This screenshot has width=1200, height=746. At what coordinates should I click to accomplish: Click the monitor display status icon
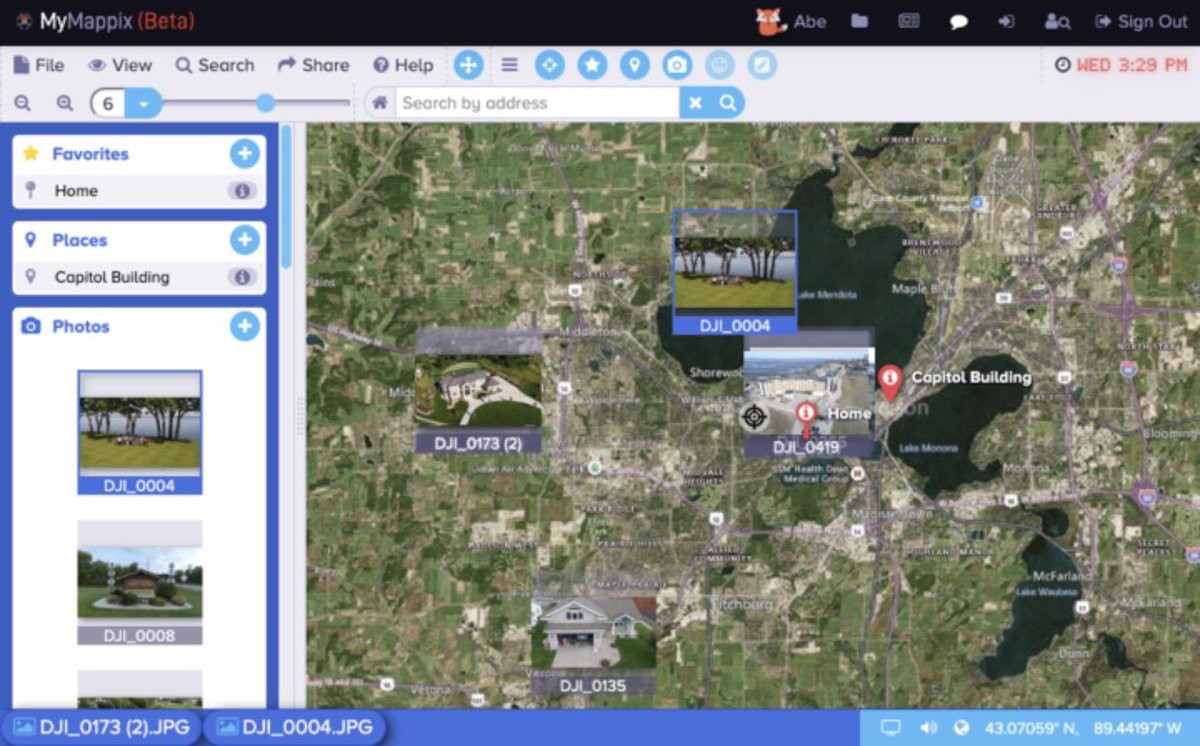tap(890, 728)
